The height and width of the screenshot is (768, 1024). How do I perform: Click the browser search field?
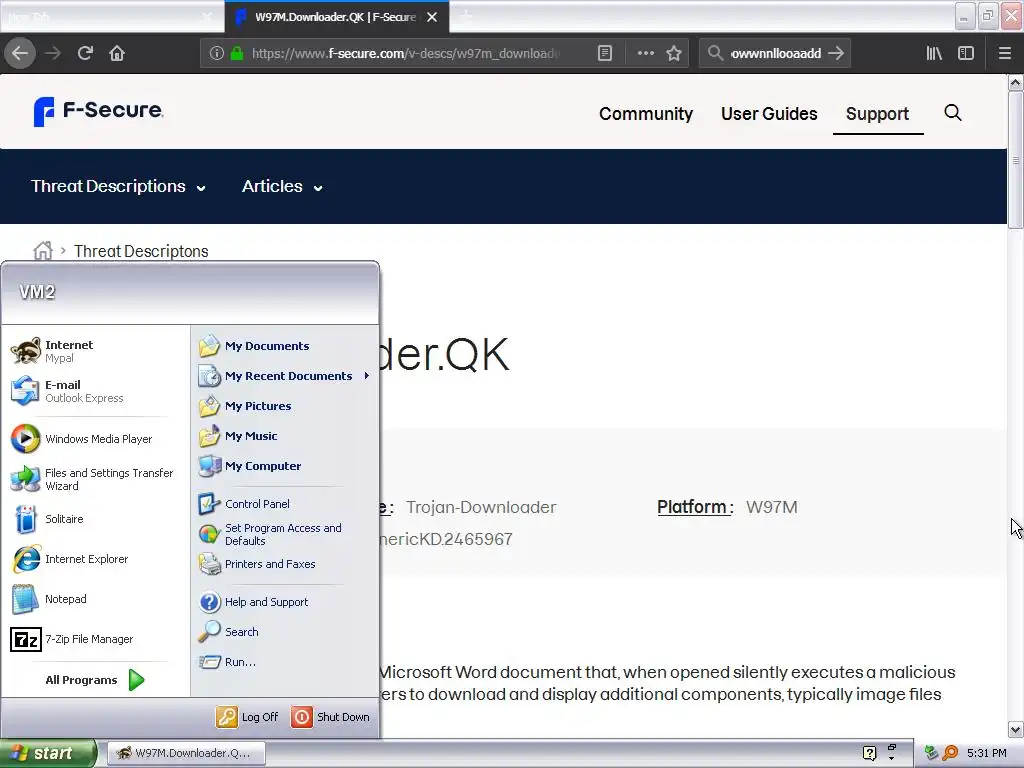pyautogui.click(x=775, y=53)
